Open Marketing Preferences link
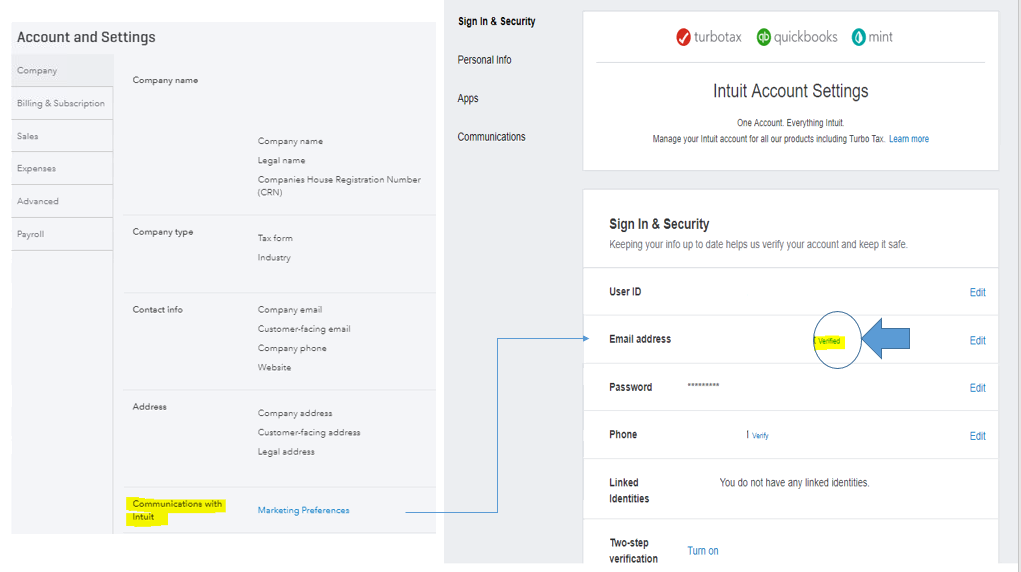 303,510
